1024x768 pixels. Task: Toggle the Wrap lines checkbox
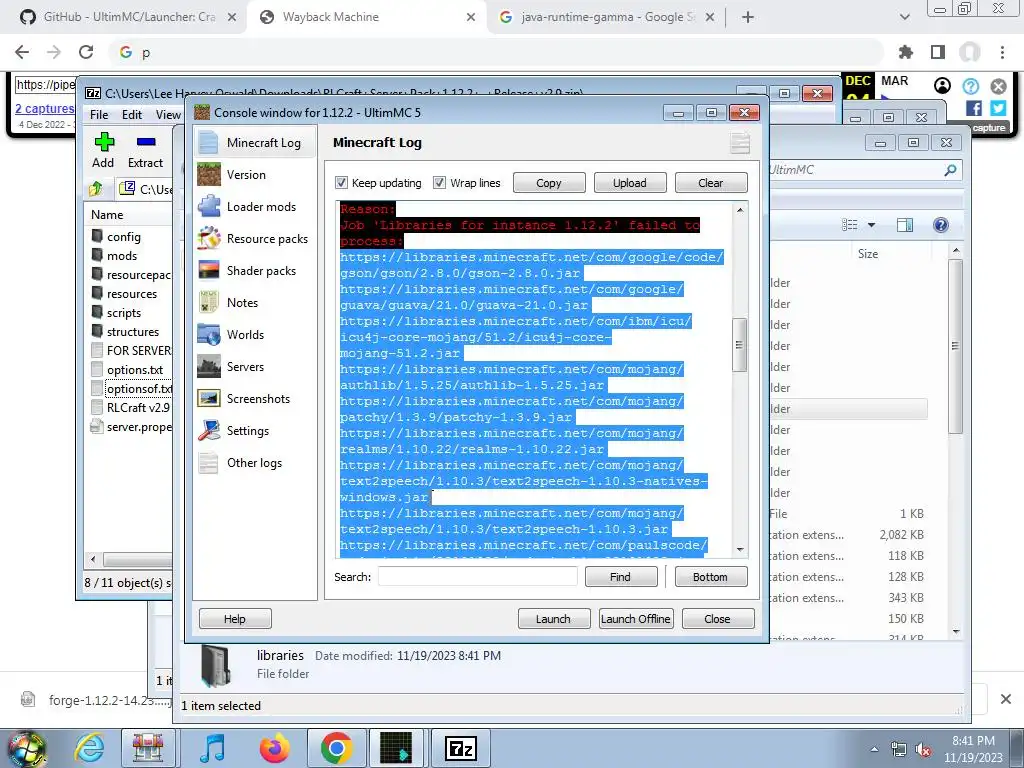click(x=440, y=182)
